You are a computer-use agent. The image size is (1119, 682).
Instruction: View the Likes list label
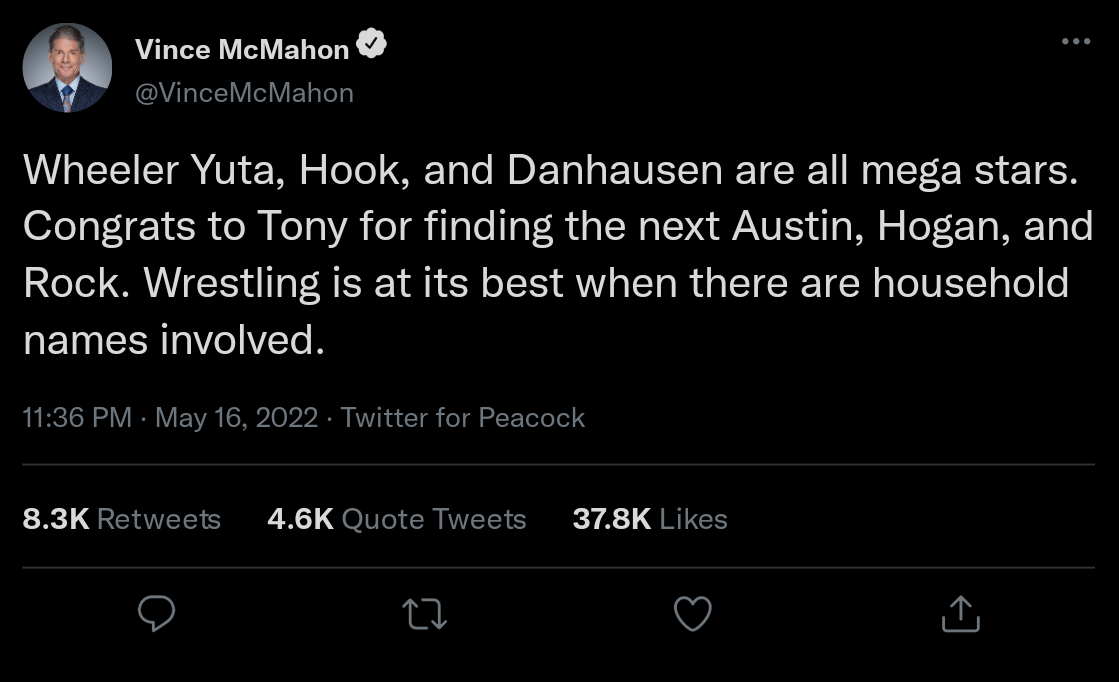(x=694, y=519)
